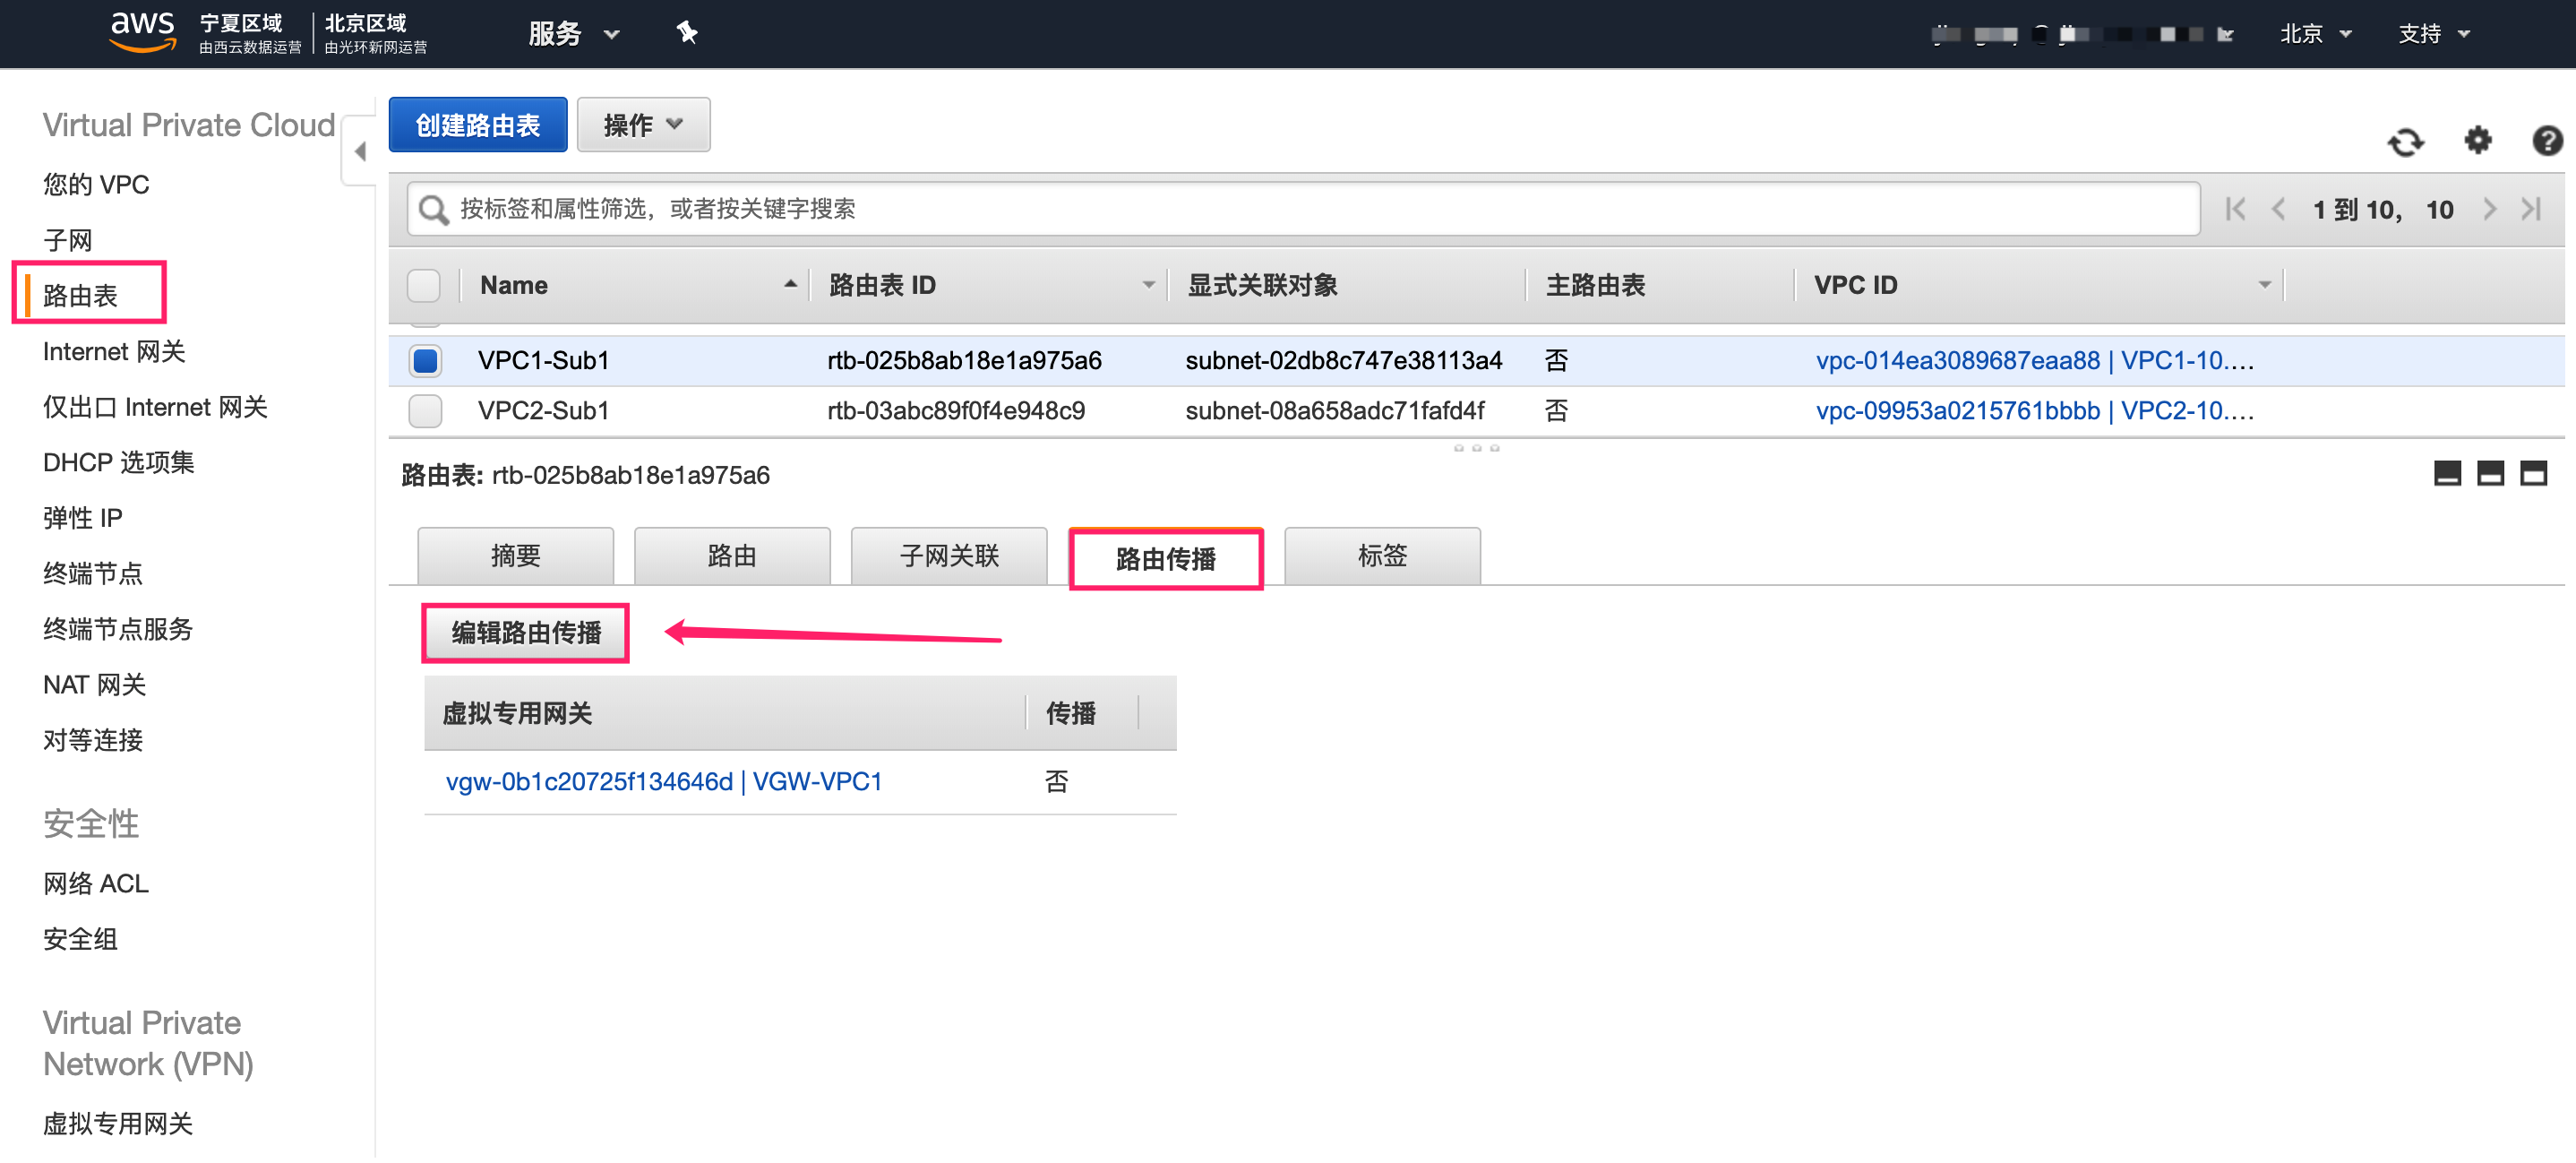Go to the next page arrow
The width and height of the screenshot is (2576, 1163).
pyautogui.click(x=2489, y=209)
